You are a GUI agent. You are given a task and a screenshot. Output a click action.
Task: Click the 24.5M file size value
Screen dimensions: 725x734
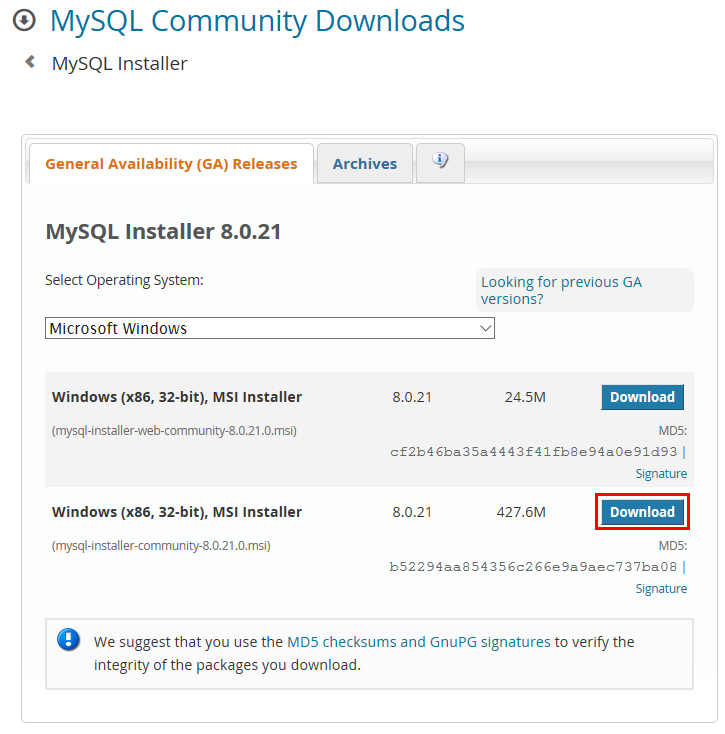pos(525,397)
